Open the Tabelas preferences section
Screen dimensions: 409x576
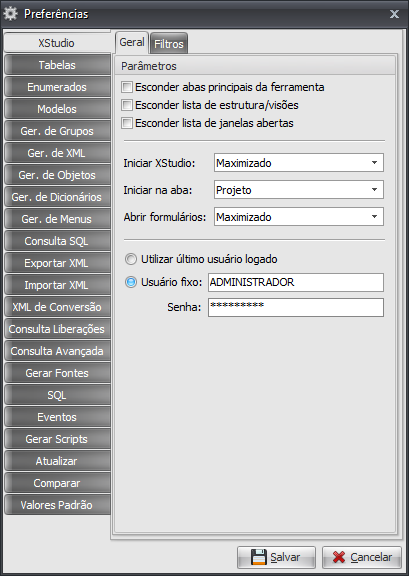(x=57, y=65)
